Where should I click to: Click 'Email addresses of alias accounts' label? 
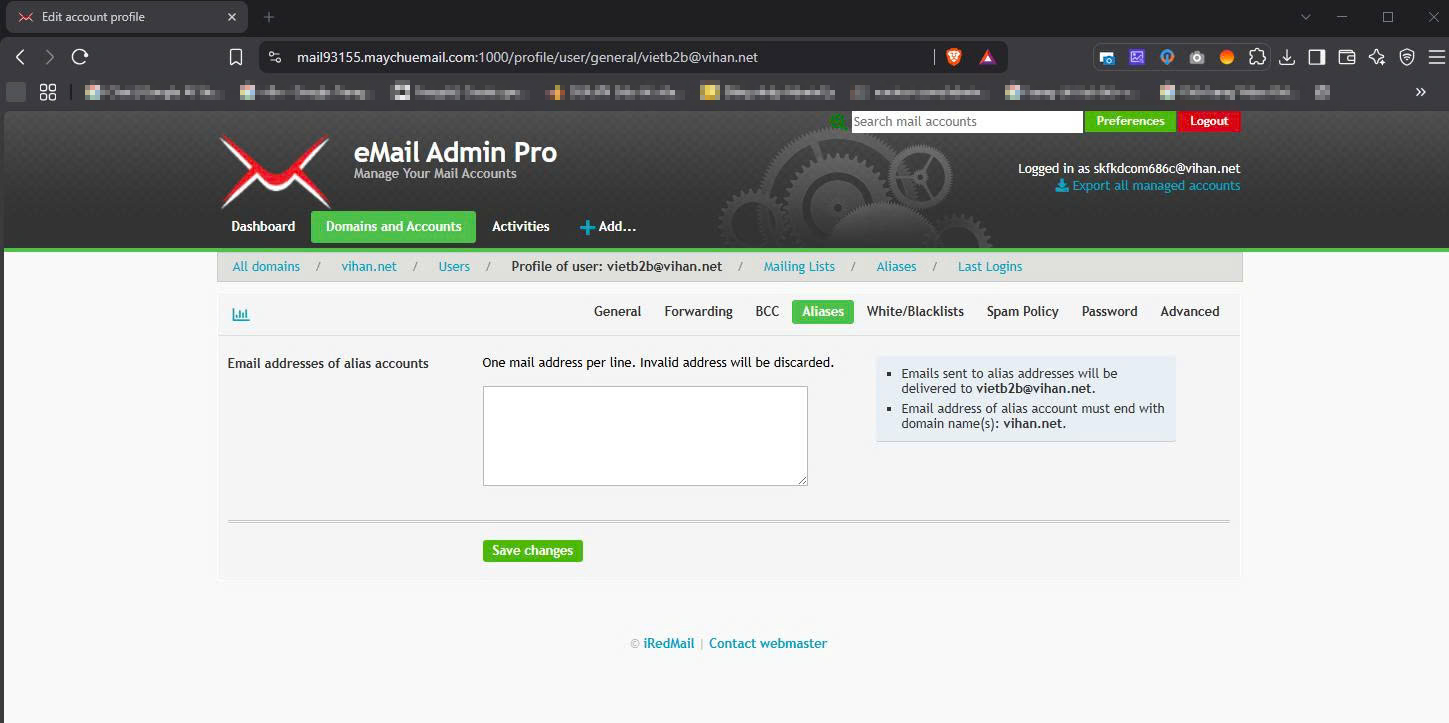[x=328, y=364]
